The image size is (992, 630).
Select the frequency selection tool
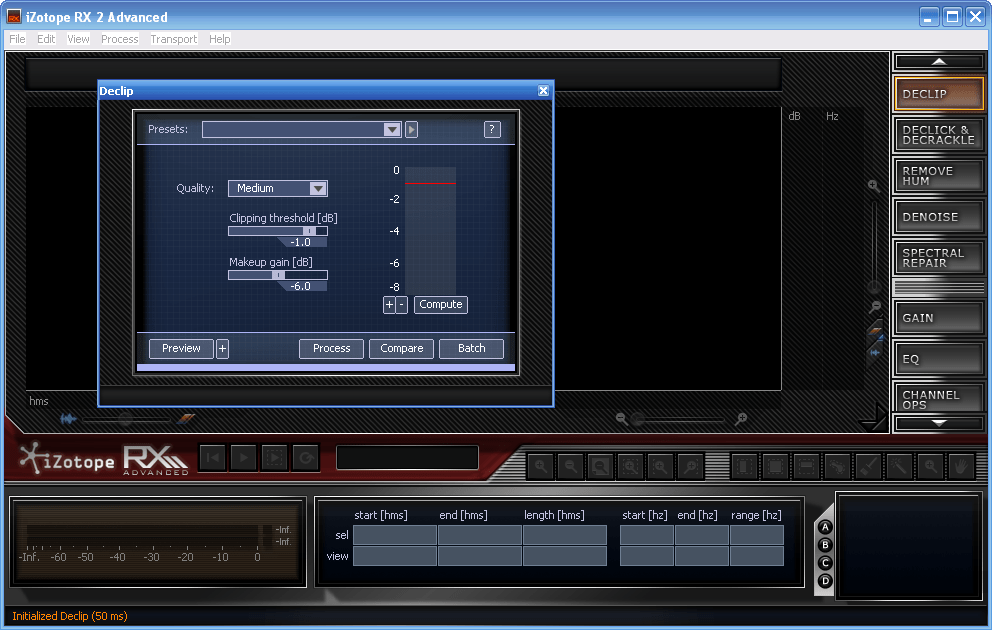pos(806,467)
